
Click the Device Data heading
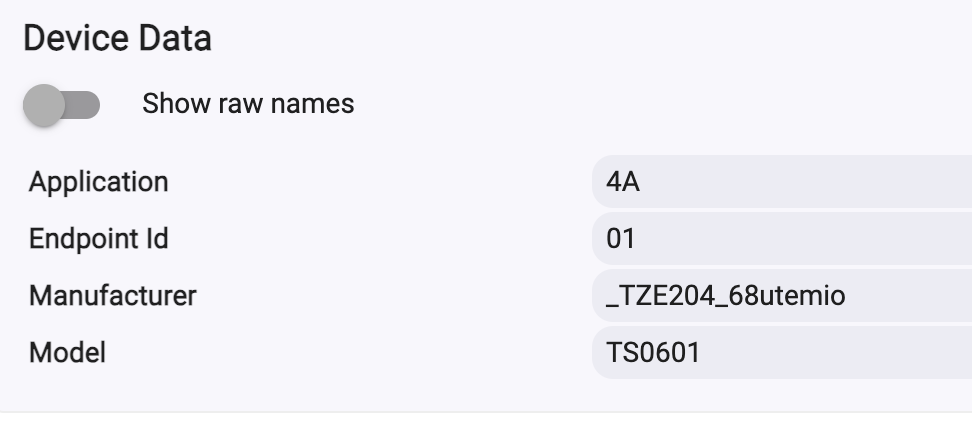click(117, 39)
